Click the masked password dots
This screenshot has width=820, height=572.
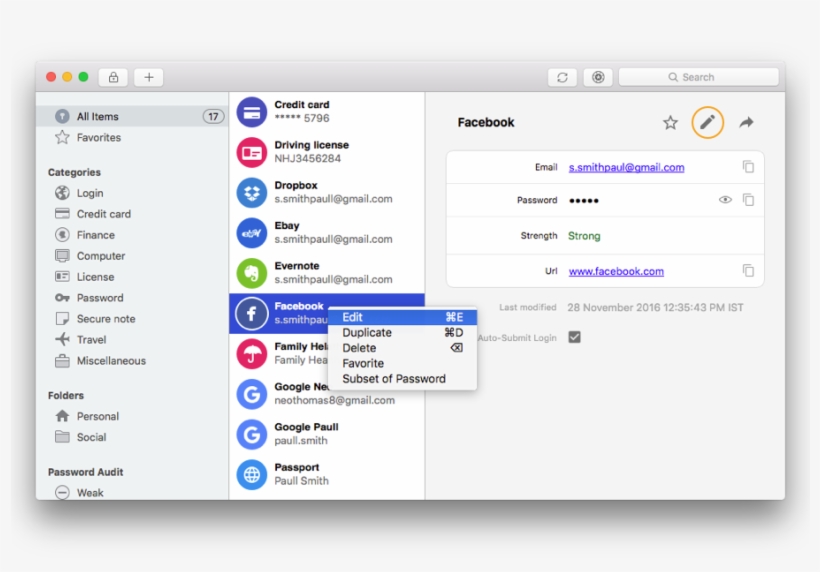(584, 200)
